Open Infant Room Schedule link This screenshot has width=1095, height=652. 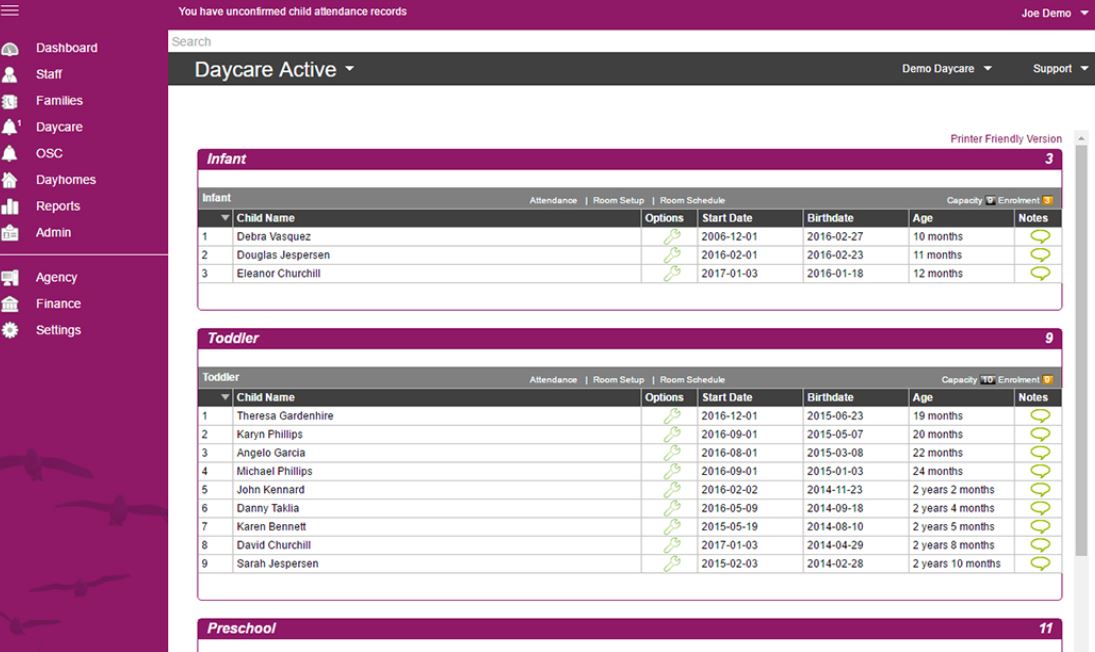(x=692, y=200)
